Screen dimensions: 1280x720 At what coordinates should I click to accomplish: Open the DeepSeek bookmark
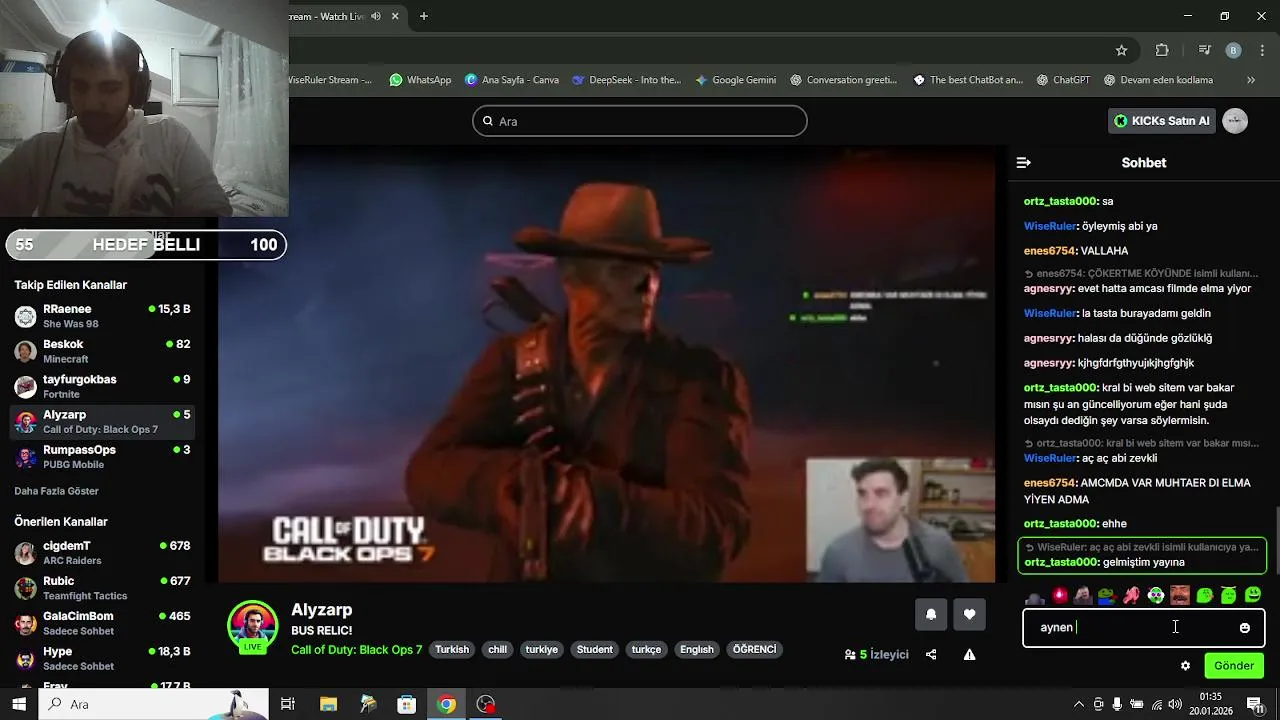(x=626, y=80)
